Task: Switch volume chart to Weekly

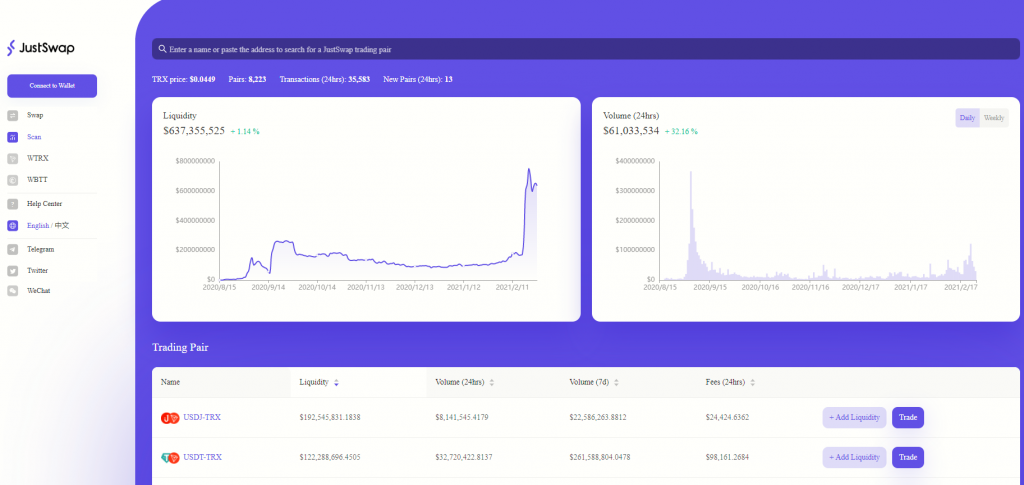Action: pyautogui.click(x=993, y=118)
